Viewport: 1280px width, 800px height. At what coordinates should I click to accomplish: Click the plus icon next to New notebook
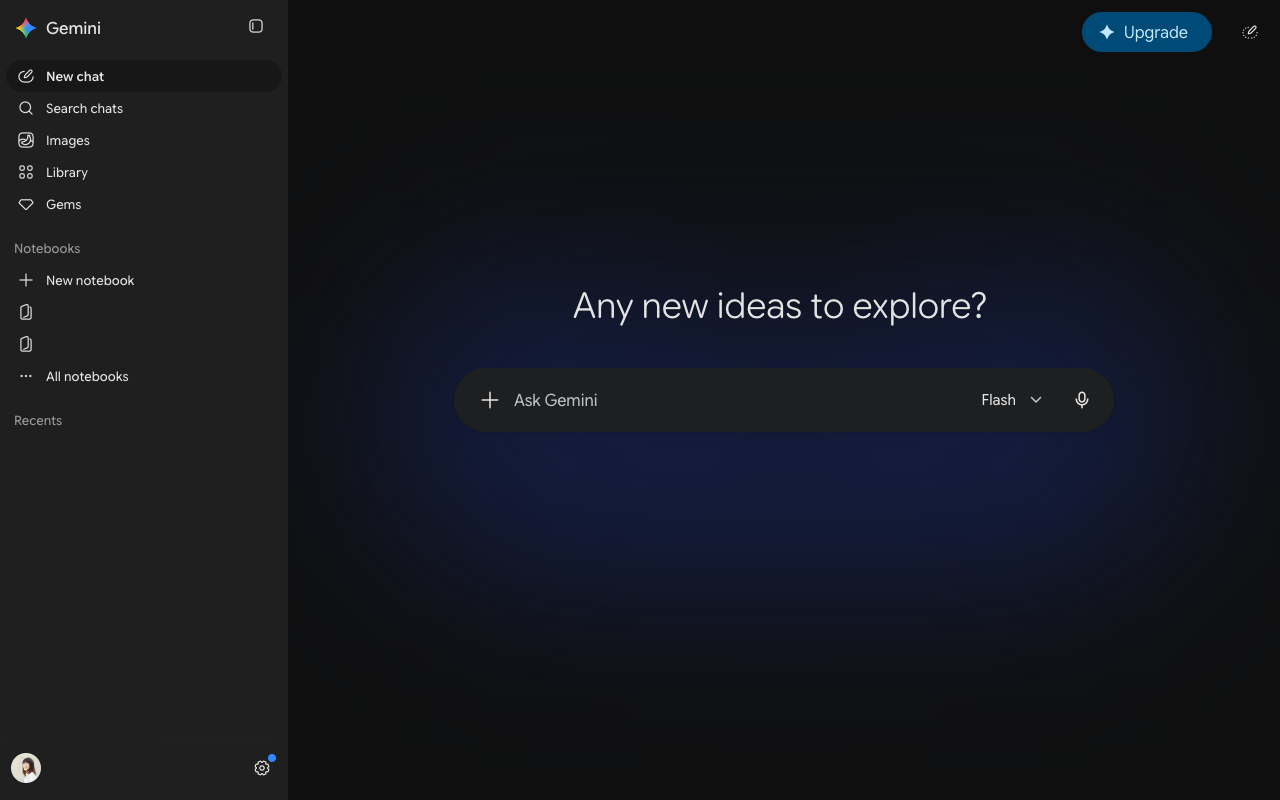26,280
